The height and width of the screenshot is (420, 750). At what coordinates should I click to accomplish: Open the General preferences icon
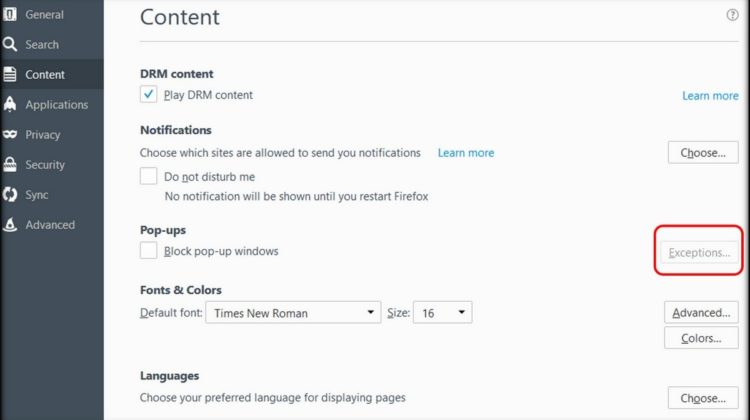coord(10,14)
